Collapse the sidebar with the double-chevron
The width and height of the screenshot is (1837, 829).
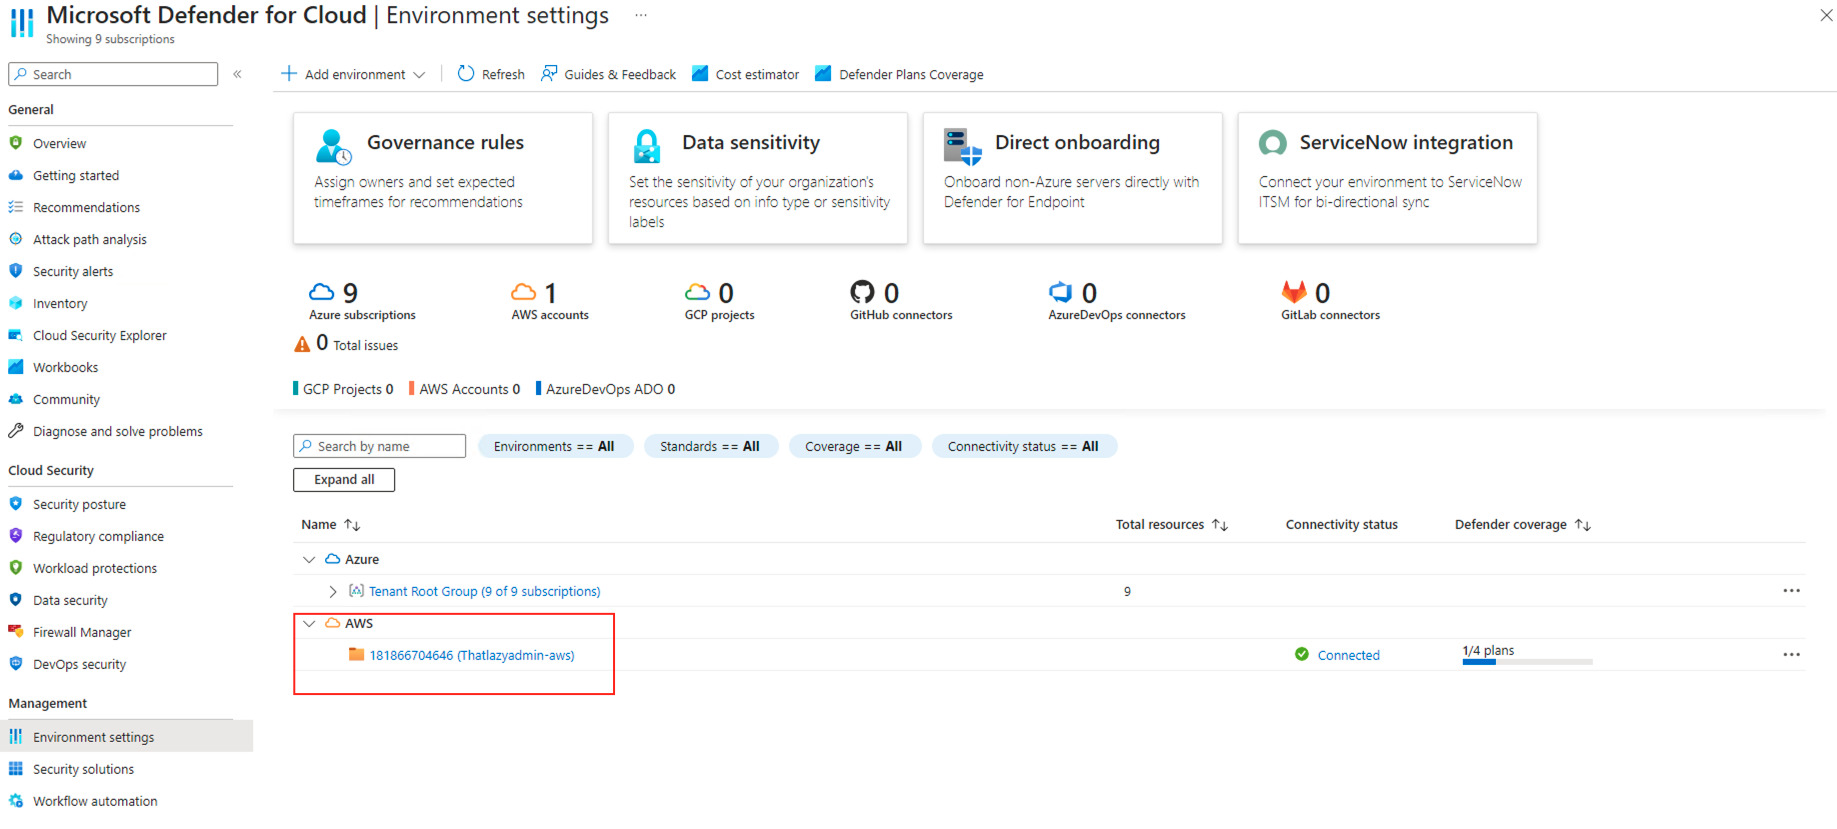coord(238,74)
